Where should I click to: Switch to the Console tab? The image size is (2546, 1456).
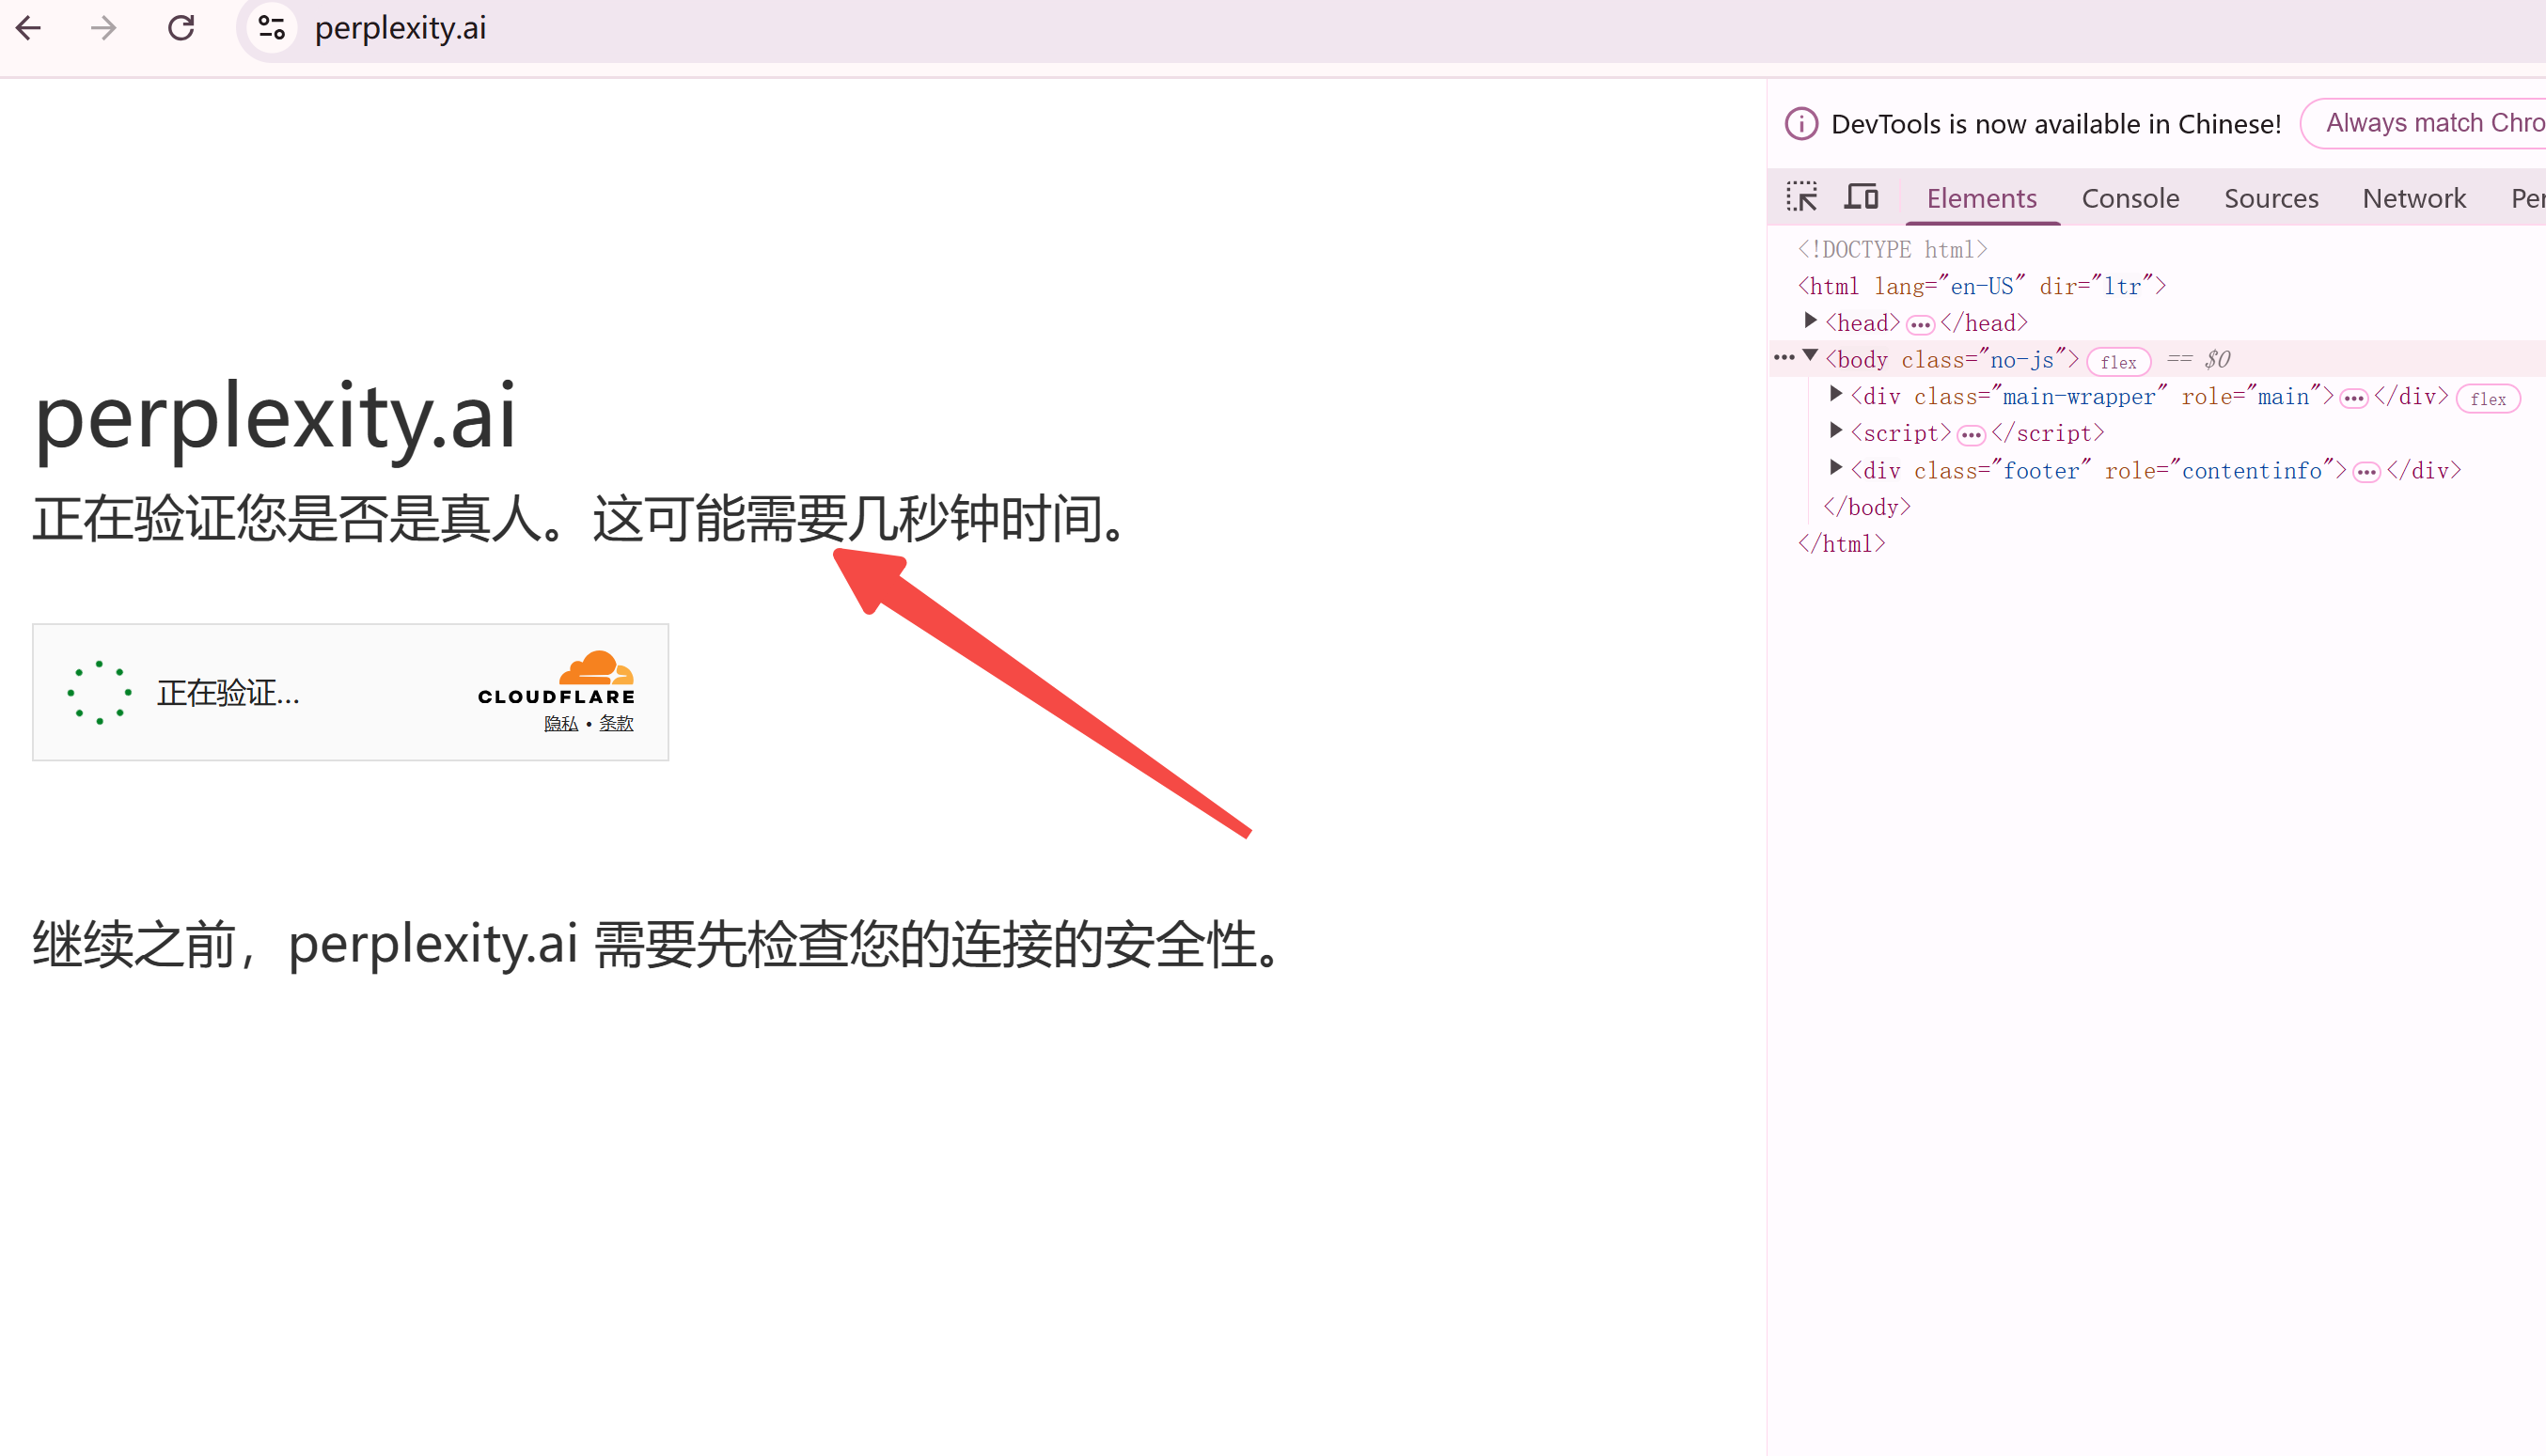[x=2130, y=198]
